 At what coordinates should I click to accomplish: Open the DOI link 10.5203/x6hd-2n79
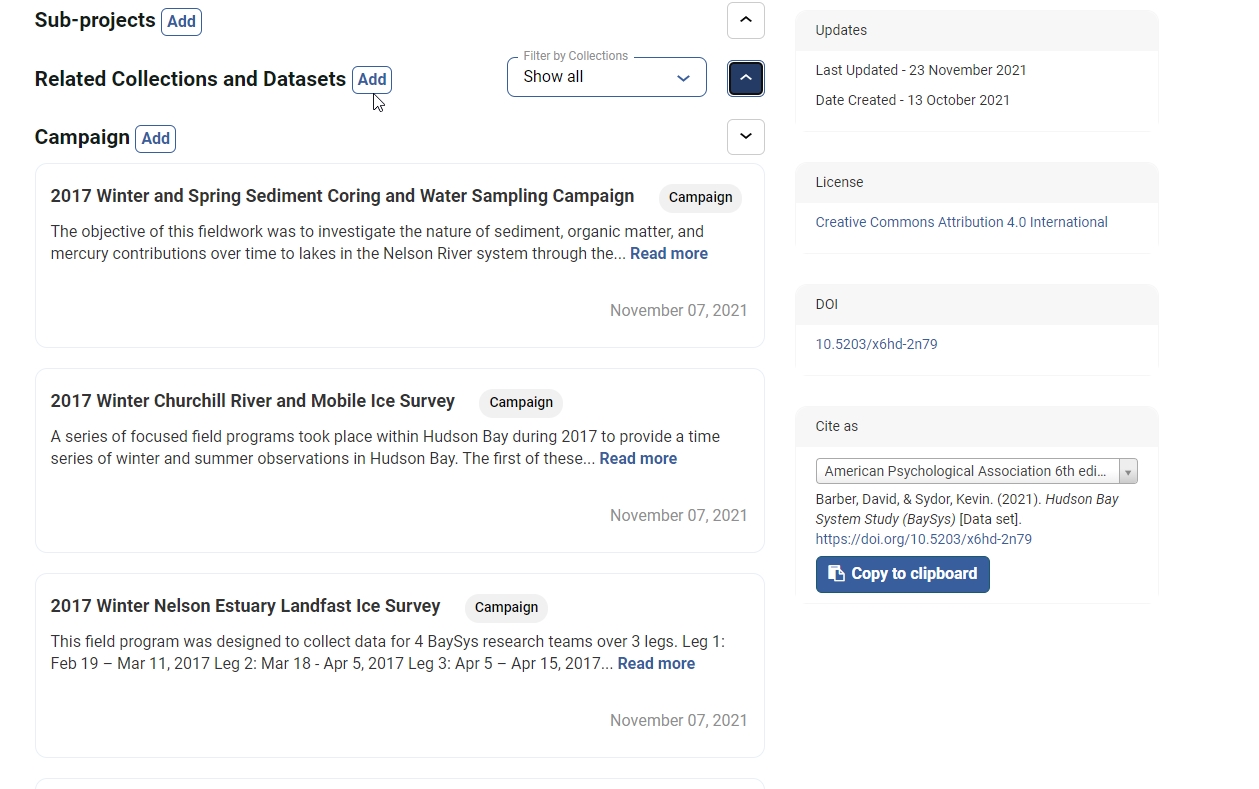point(876,344)
